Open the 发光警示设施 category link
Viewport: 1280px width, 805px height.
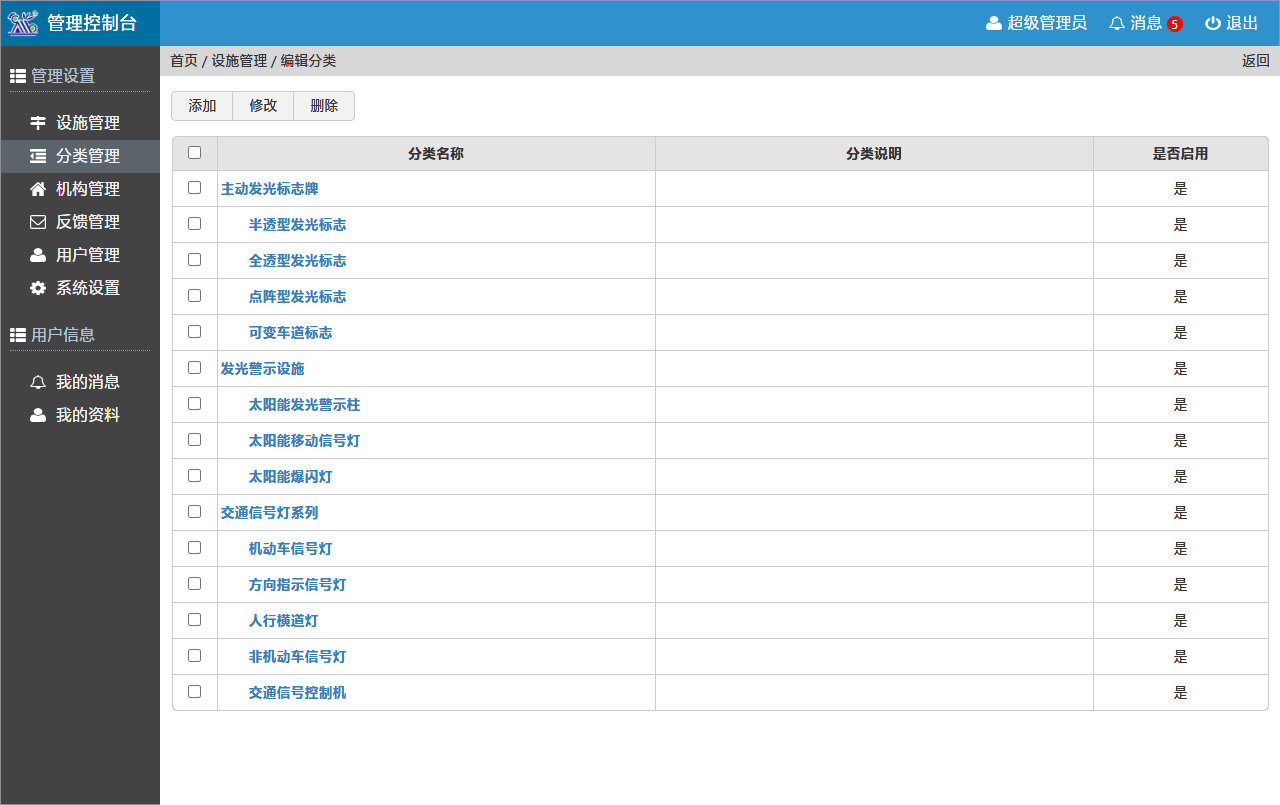click(262, 369)
